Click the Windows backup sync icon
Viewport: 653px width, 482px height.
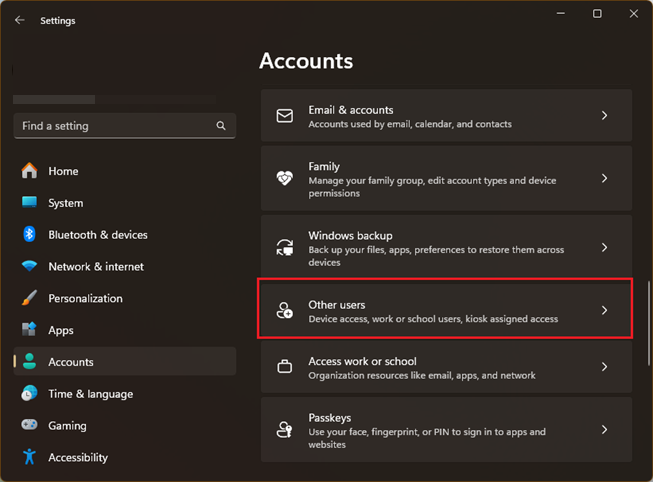[285, 247]
